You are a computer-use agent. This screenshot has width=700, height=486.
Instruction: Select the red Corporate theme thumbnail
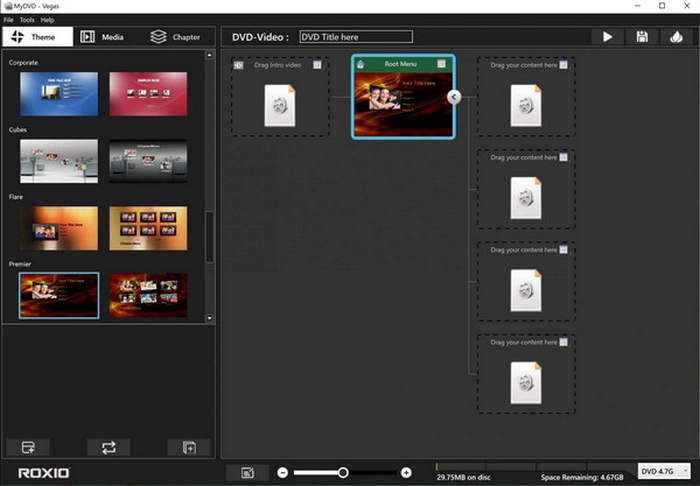(x=148, y=94)
